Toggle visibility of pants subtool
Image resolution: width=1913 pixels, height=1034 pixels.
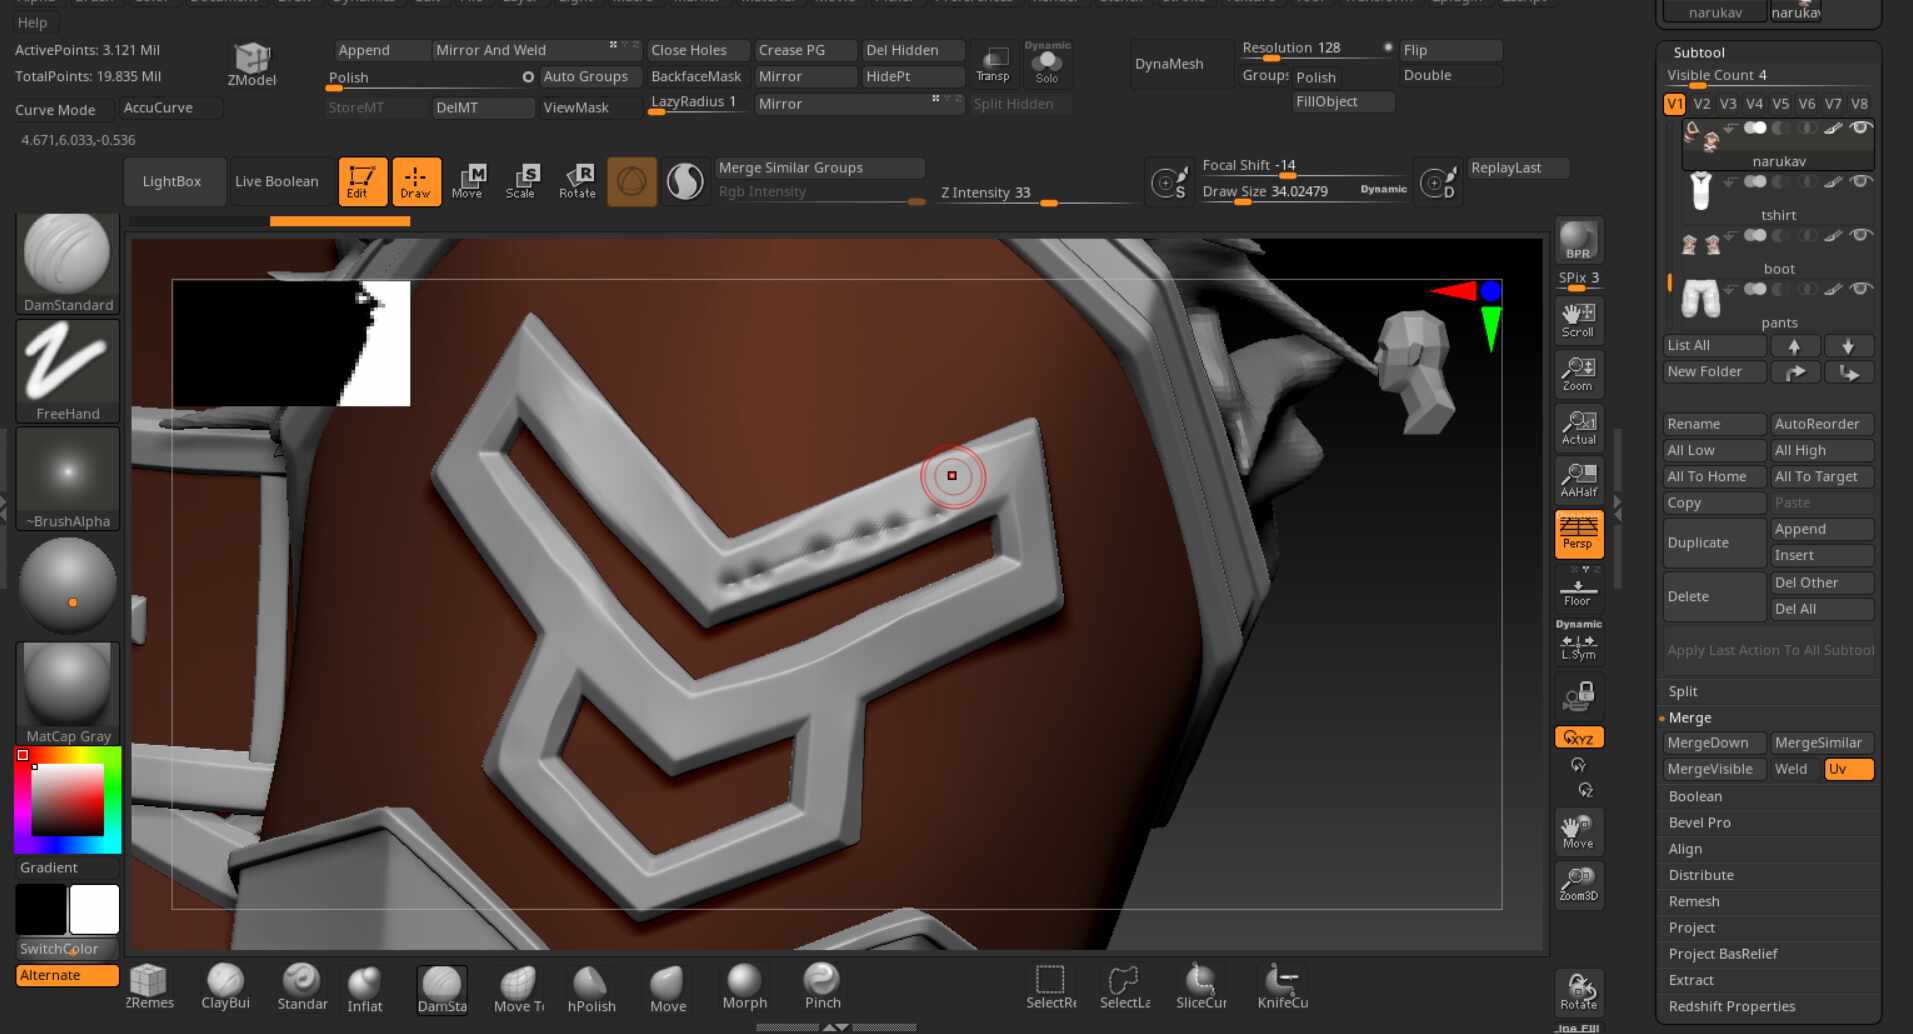click(x=1860, y=289)
